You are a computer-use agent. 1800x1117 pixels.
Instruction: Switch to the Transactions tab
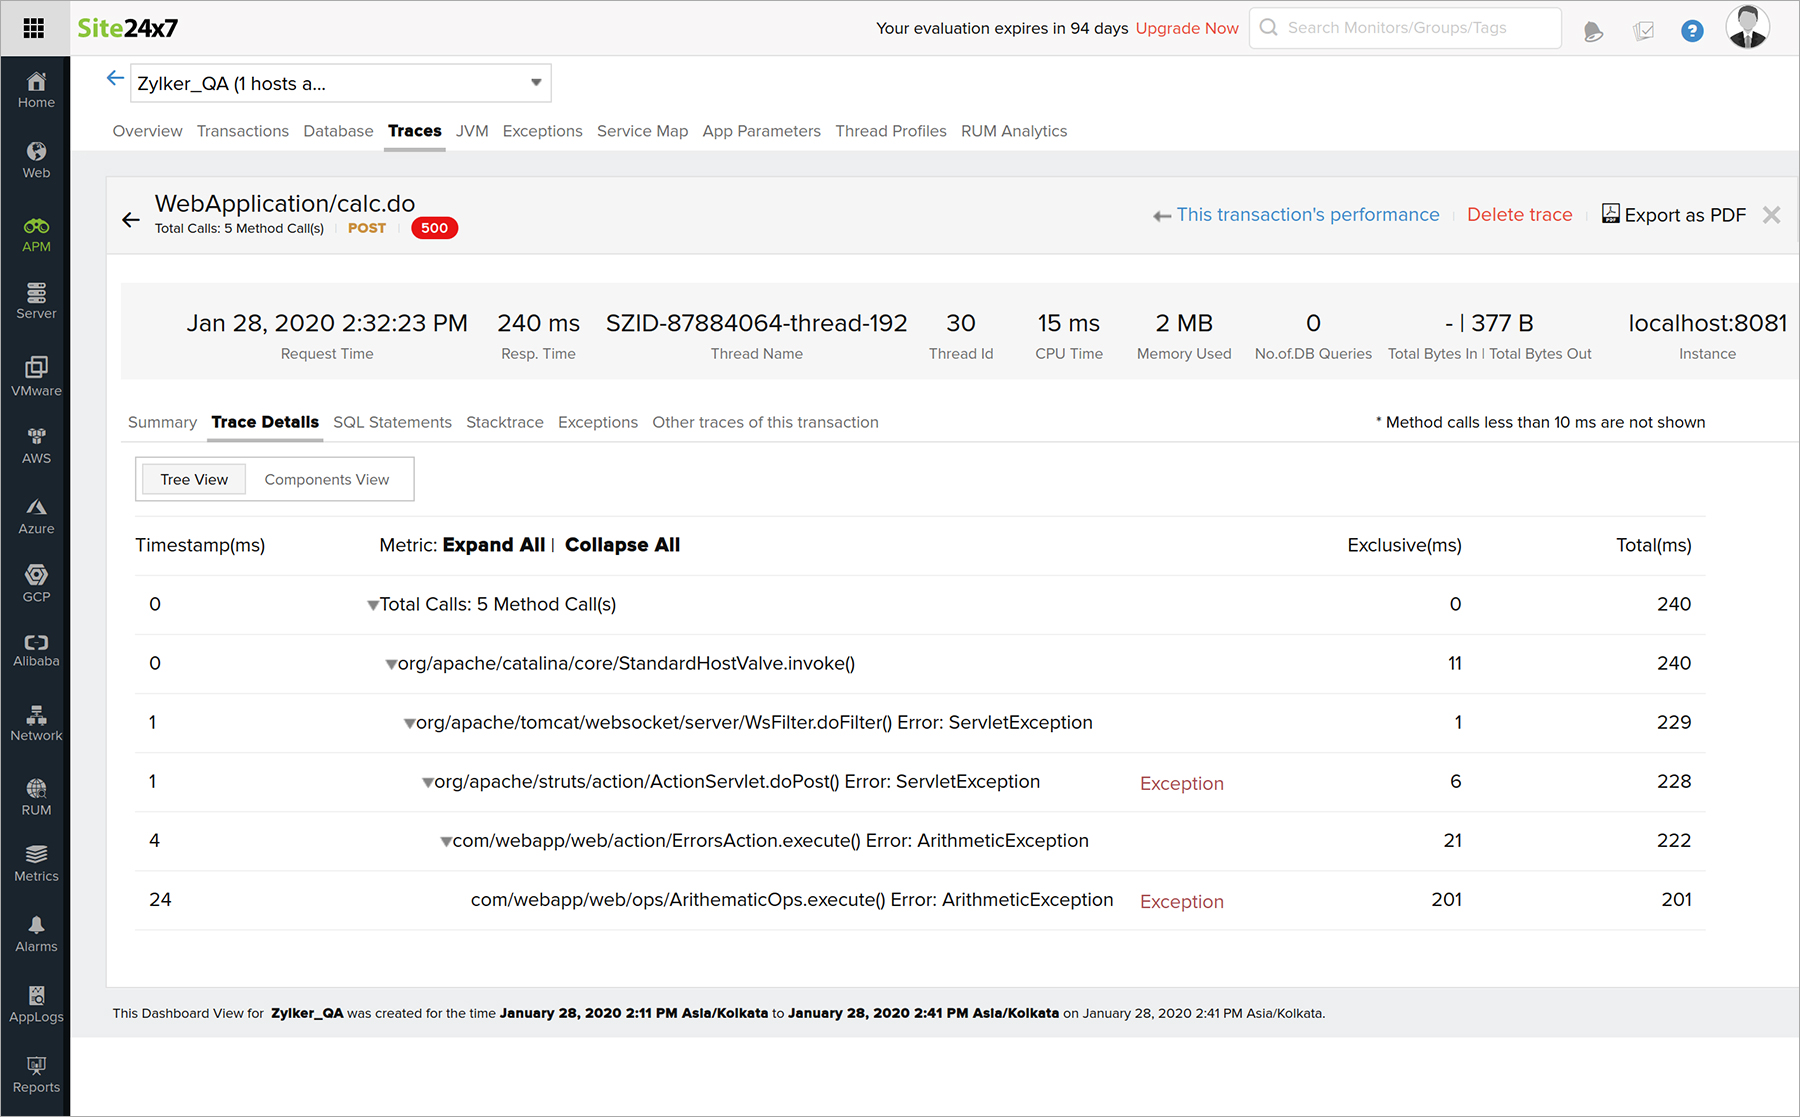click(x=243, y=131)
